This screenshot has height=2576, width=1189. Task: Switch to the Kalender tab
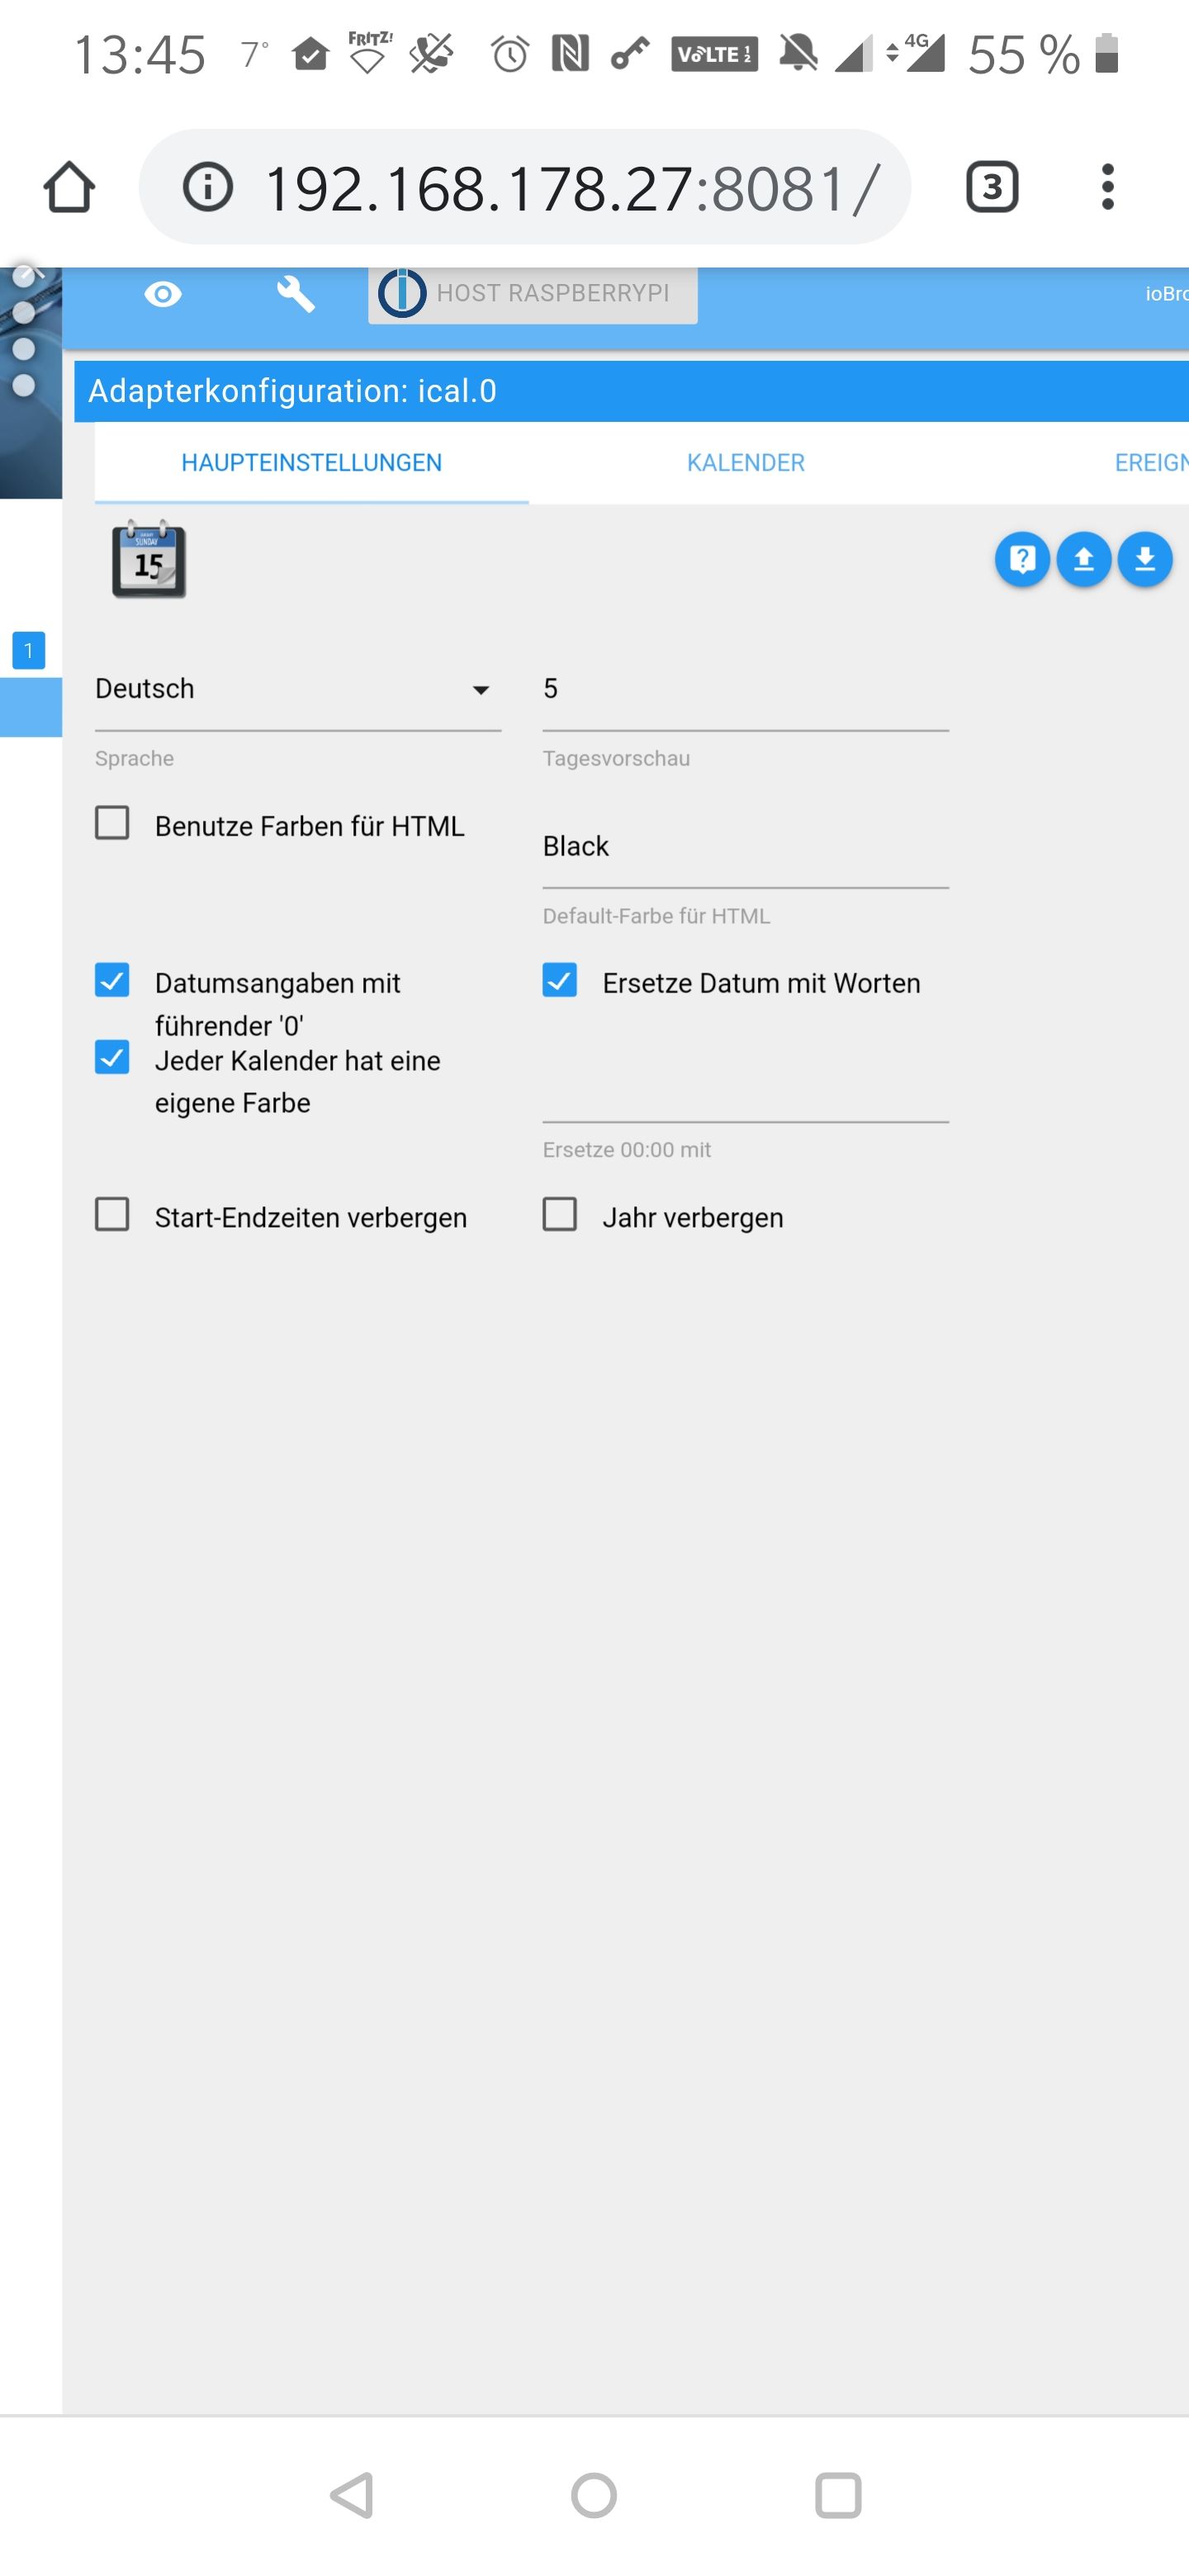tap(745, 463)
